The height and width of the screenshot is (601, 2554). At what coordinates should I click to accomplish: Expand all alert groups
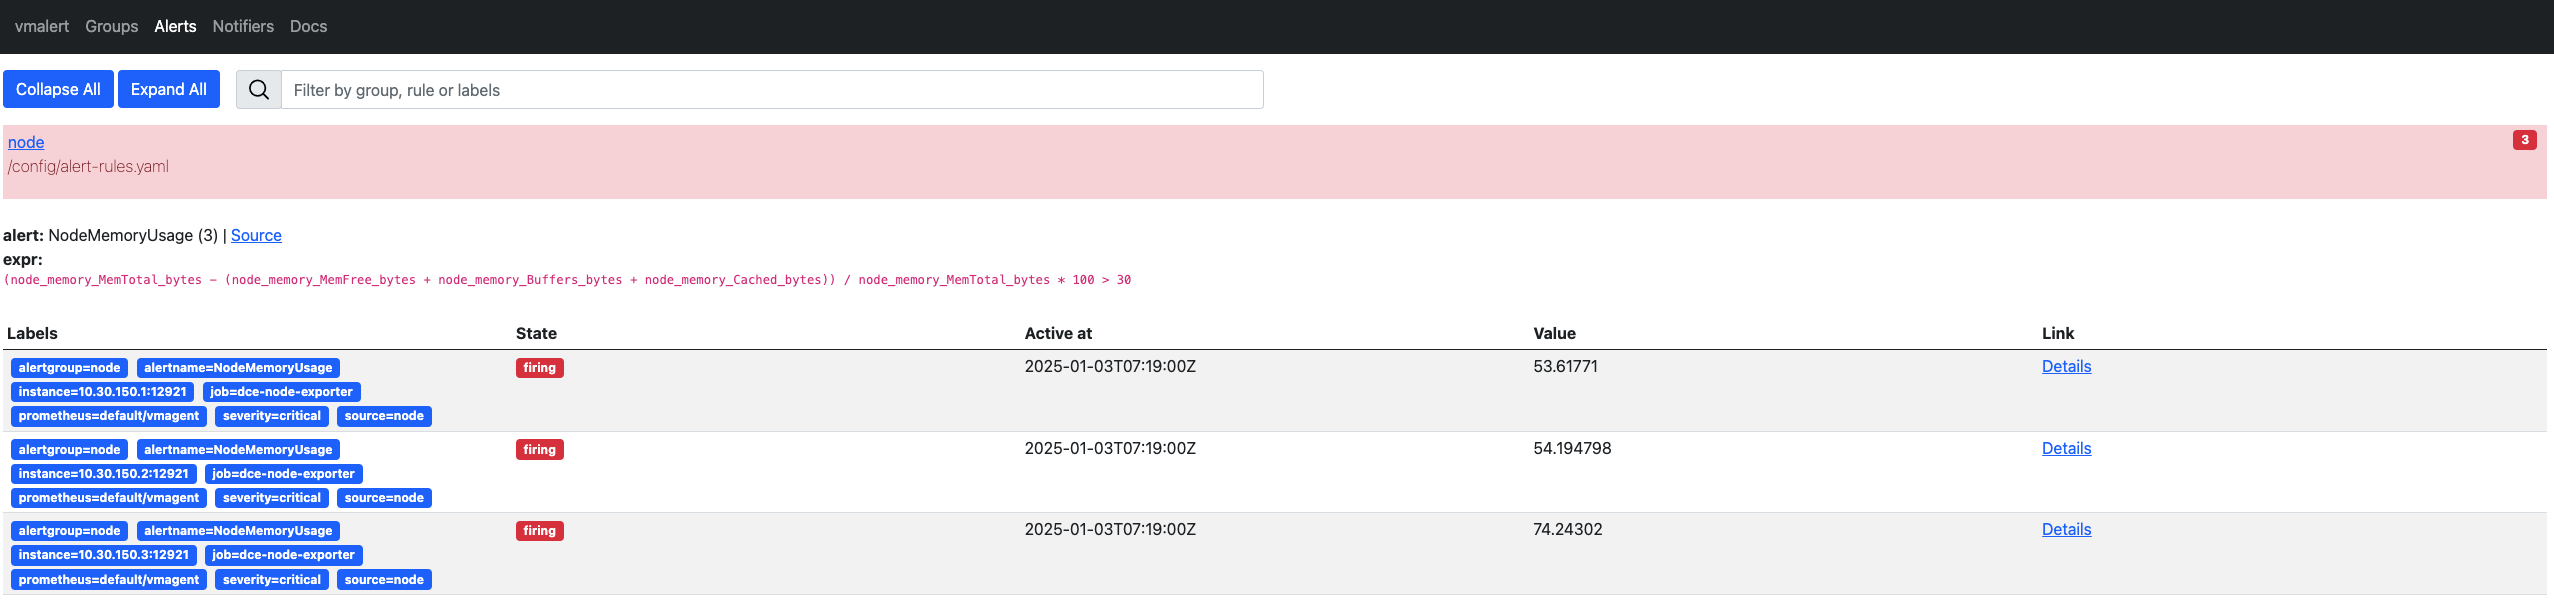168,90
